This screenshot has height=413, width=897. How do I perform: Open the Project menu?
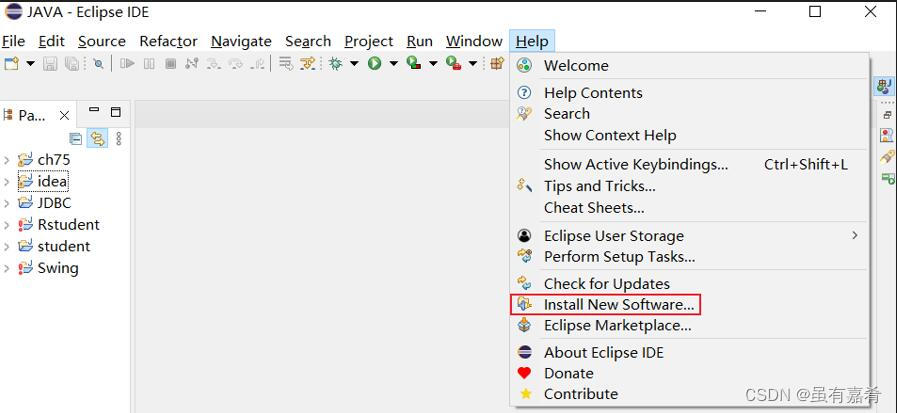coord(368,41)
